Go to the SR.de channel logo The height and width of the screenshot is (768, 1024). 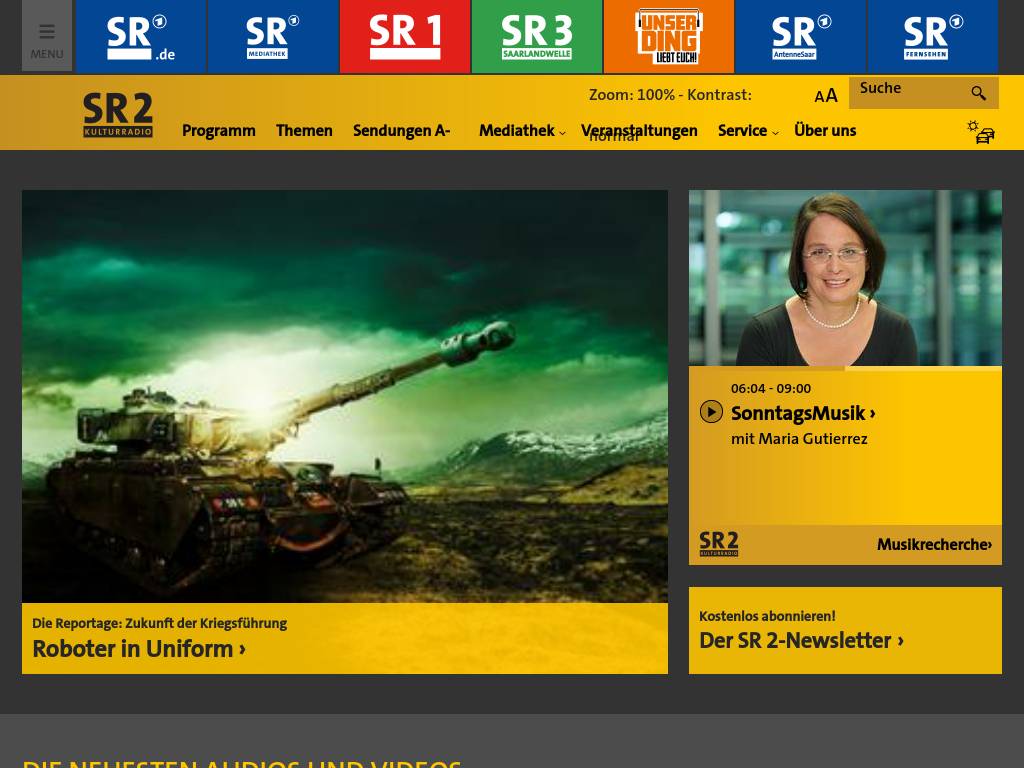140,37
